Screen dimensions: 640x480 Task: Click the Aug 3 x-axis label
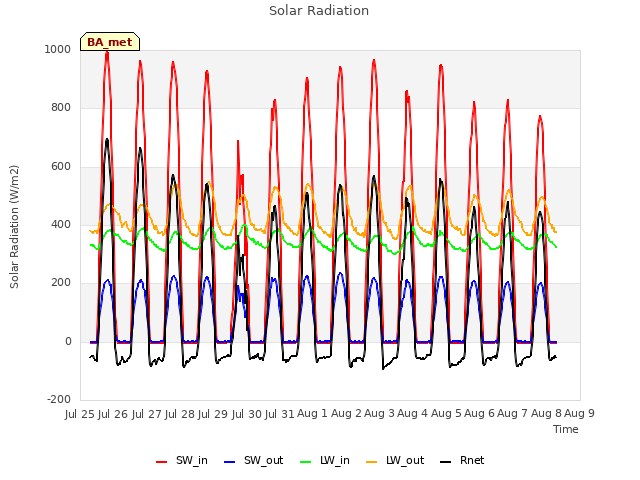coord(379,414)
